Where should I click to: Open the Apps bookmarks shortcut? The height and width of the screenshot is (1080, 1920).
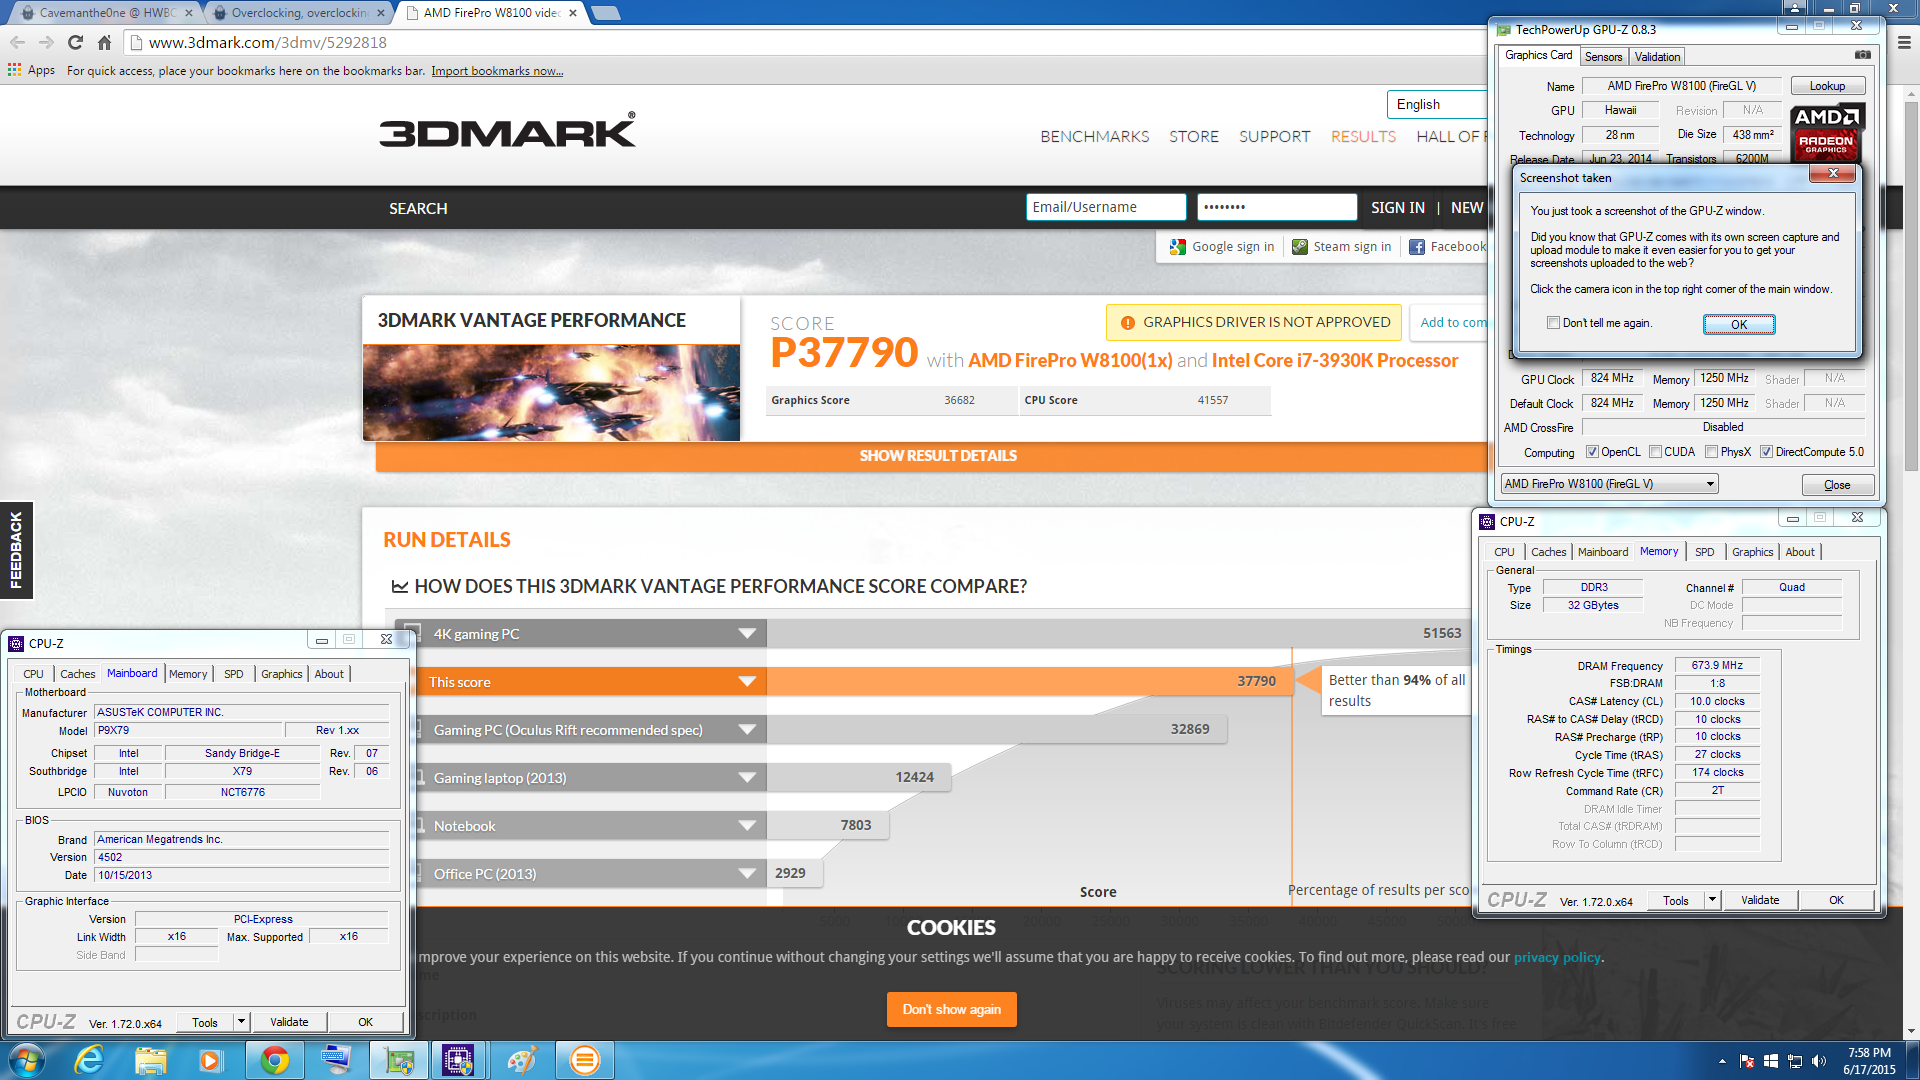(31, 70)
